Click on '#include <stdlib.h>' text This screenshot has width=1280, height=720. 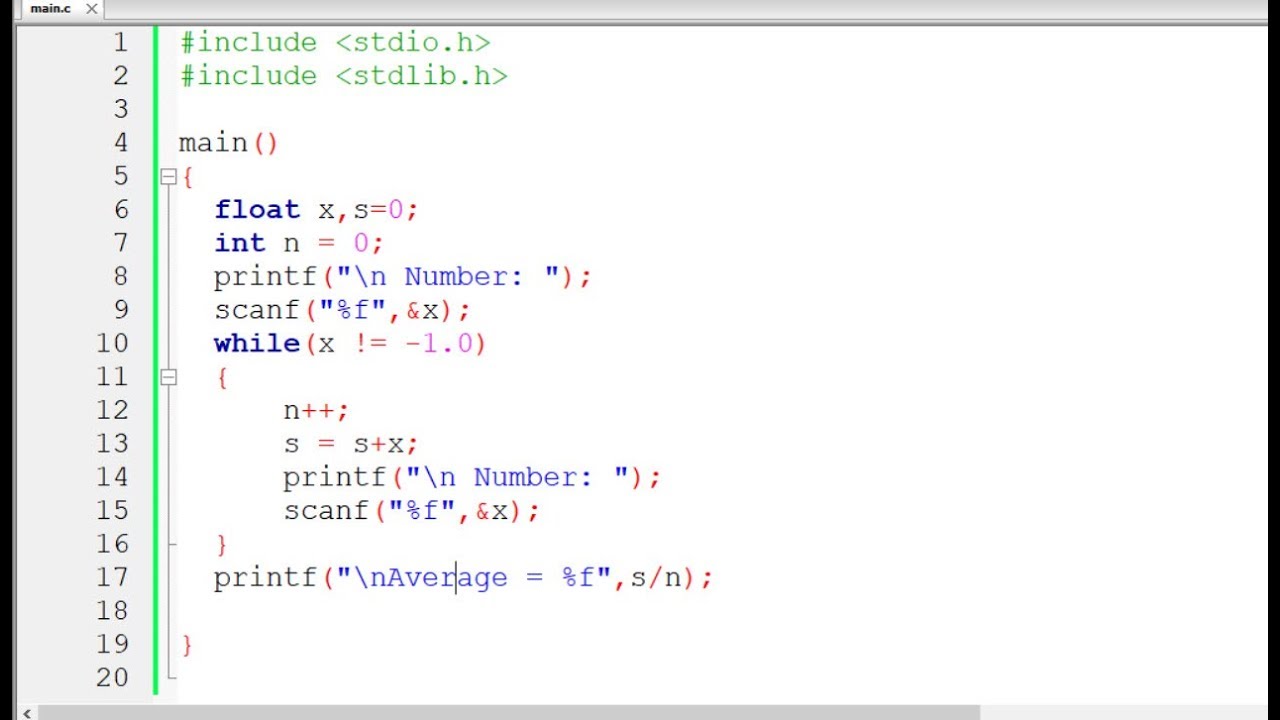[x=343, y=76]
